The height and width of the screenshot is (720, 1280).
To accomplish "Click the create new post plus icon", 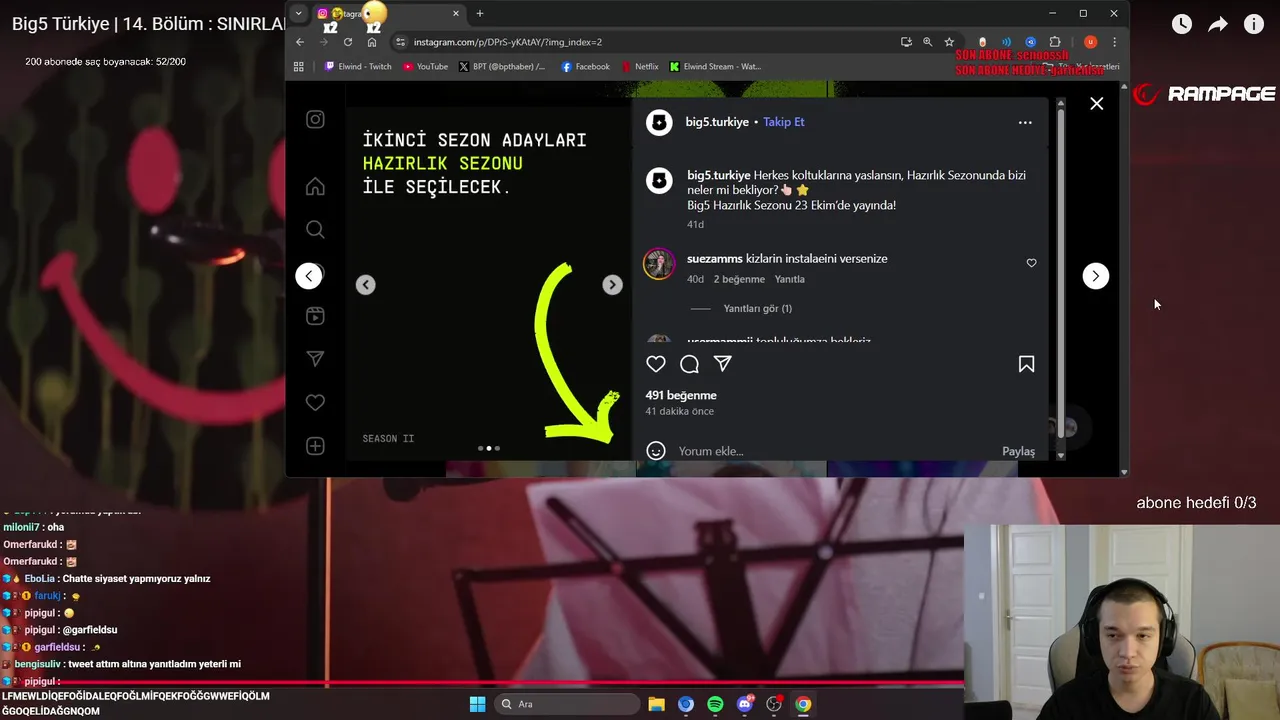I will pos(315,446).
